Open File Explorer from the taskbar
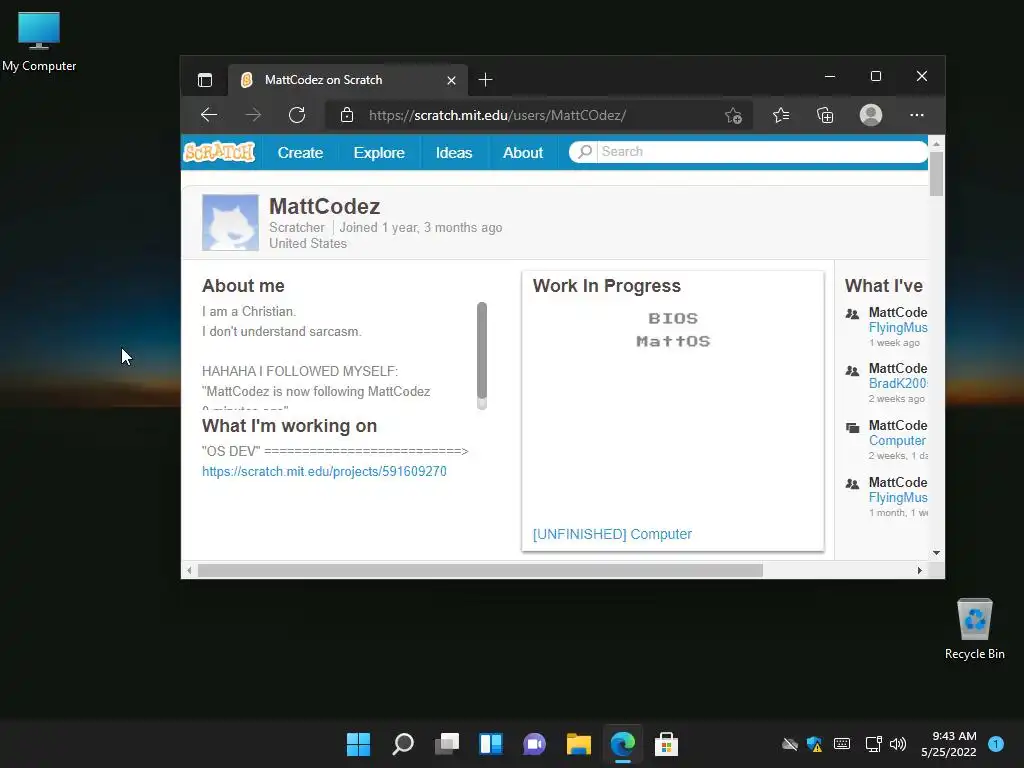Image resolution: width=1024 pixels, height=768 pixels. click(x=579, y=744)
